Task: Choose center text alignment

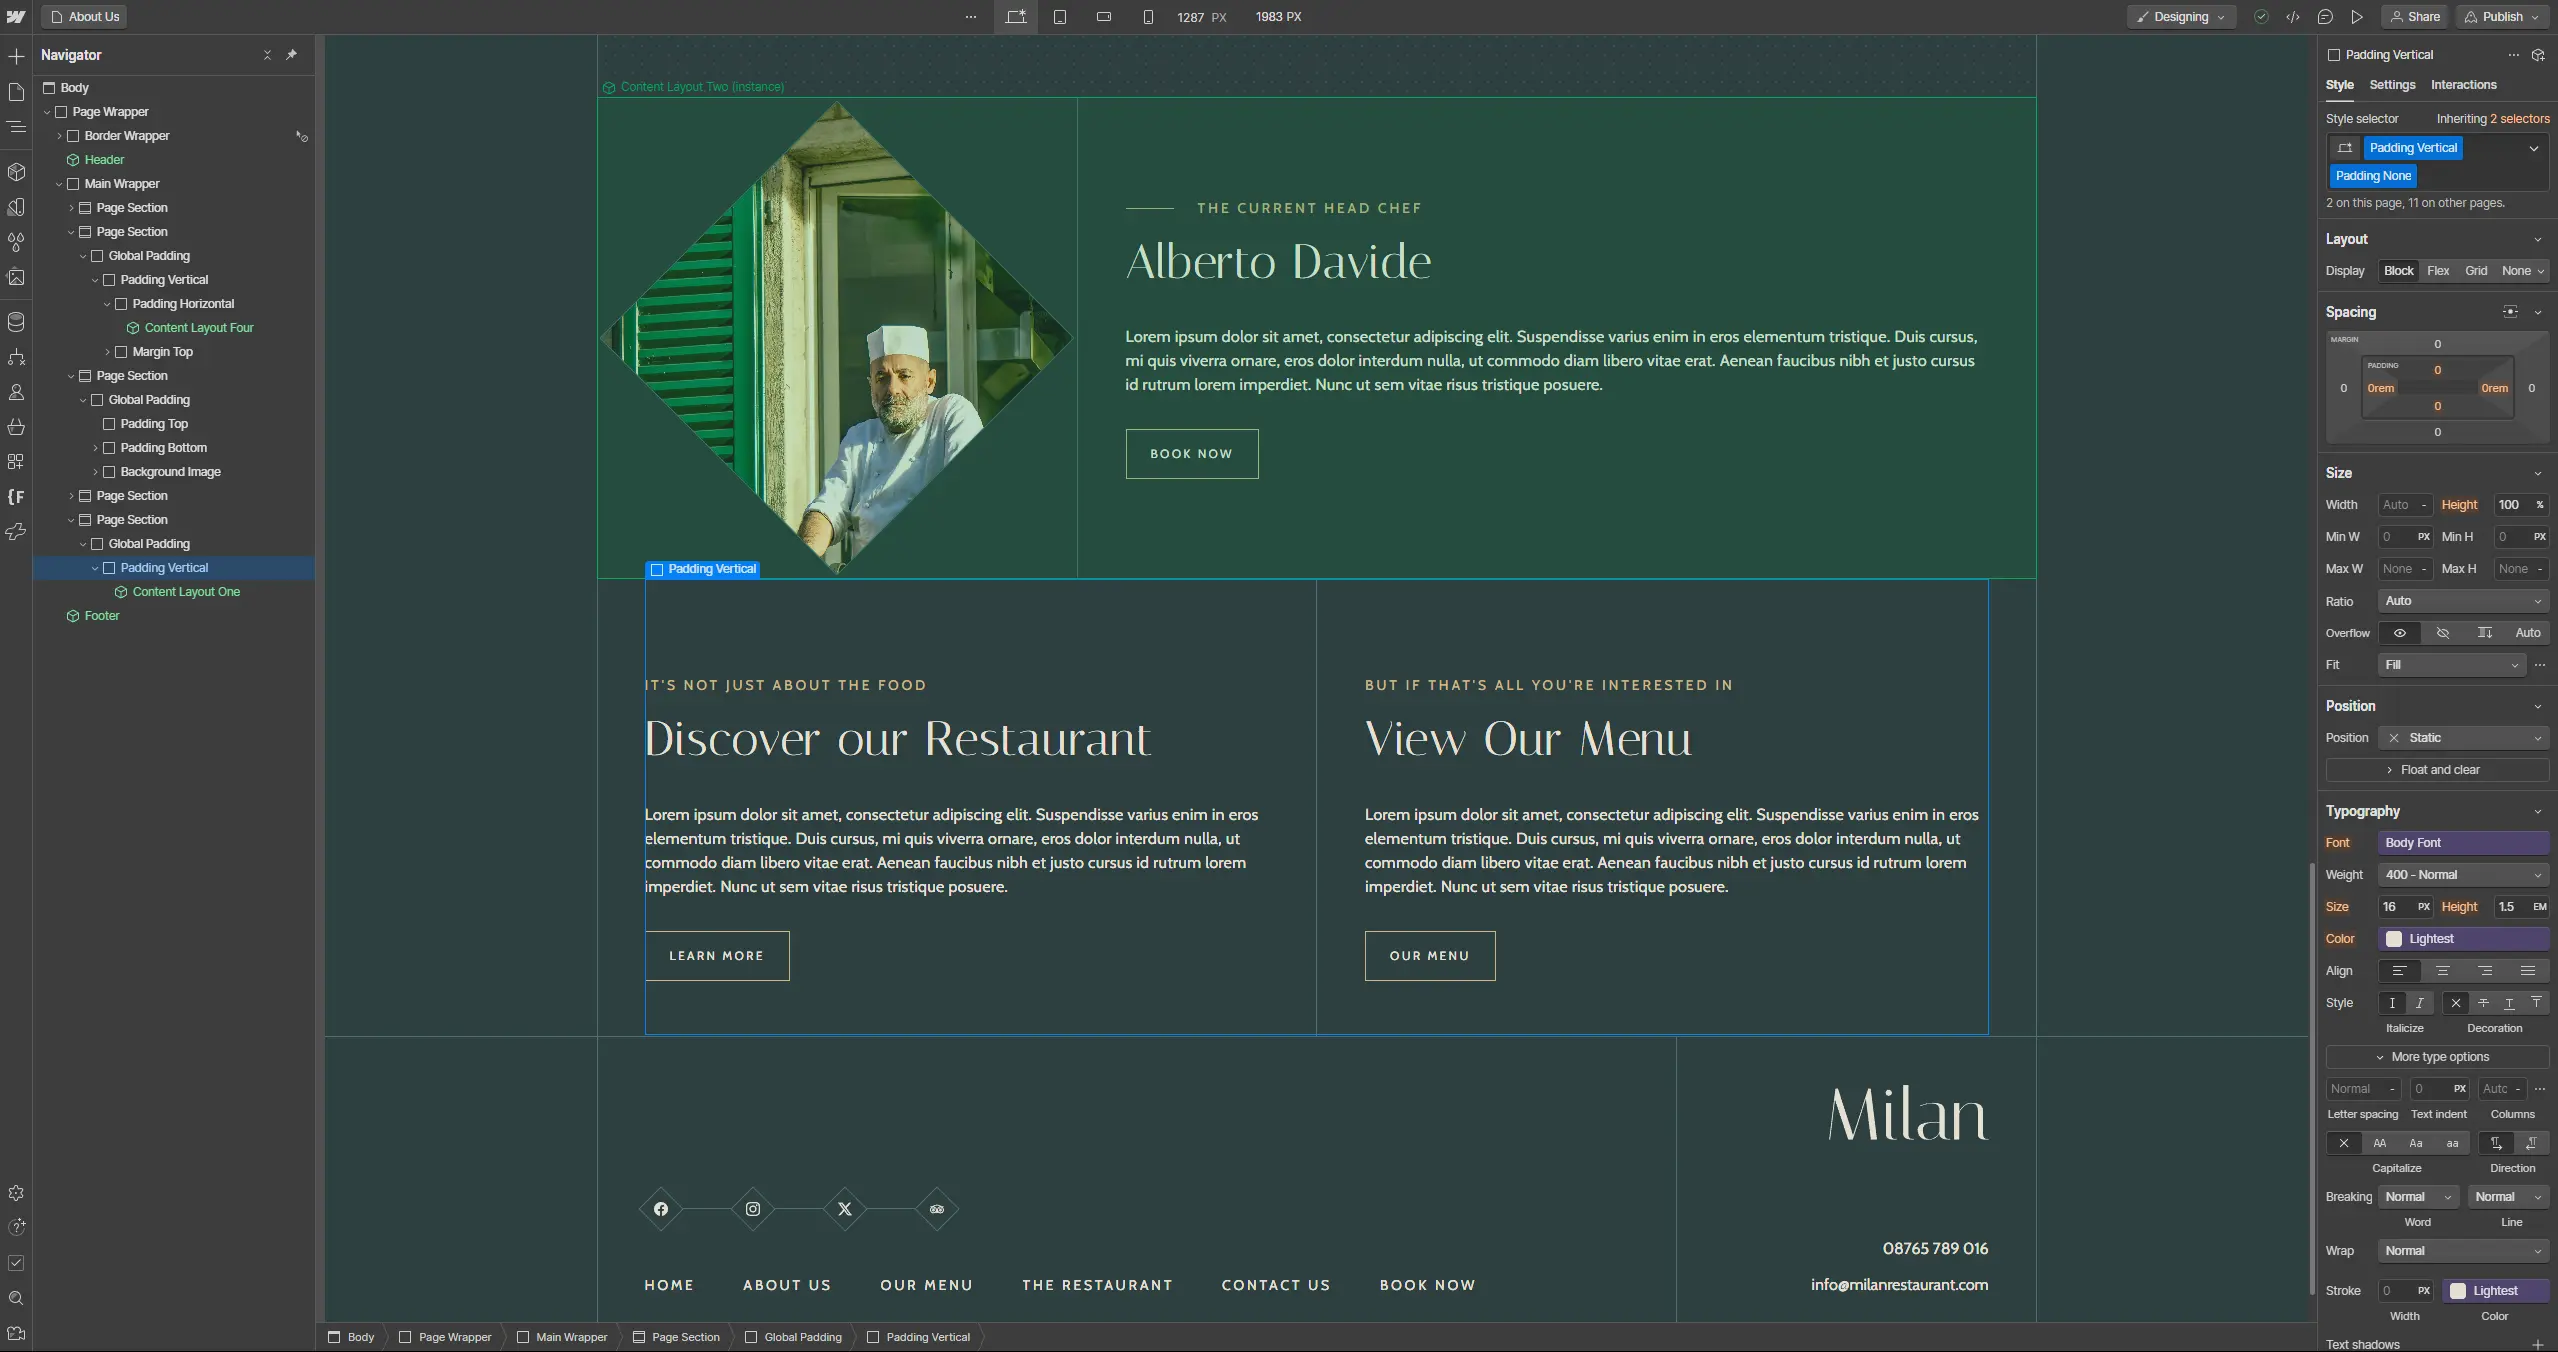Action: tap(2442, 971)
